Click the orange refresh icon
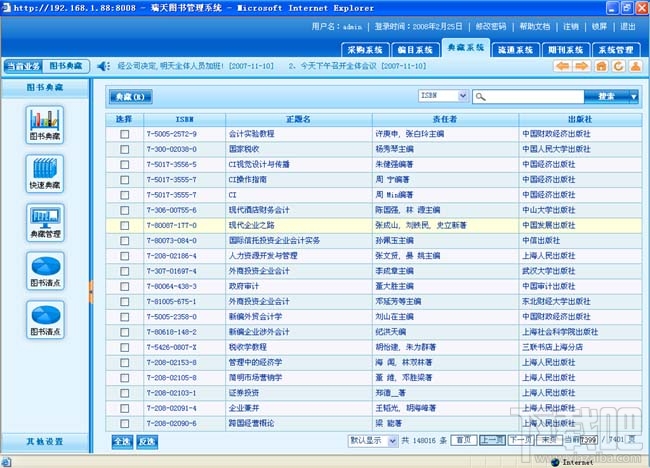Viewport: 650px width, 468px height. point(618,66)
